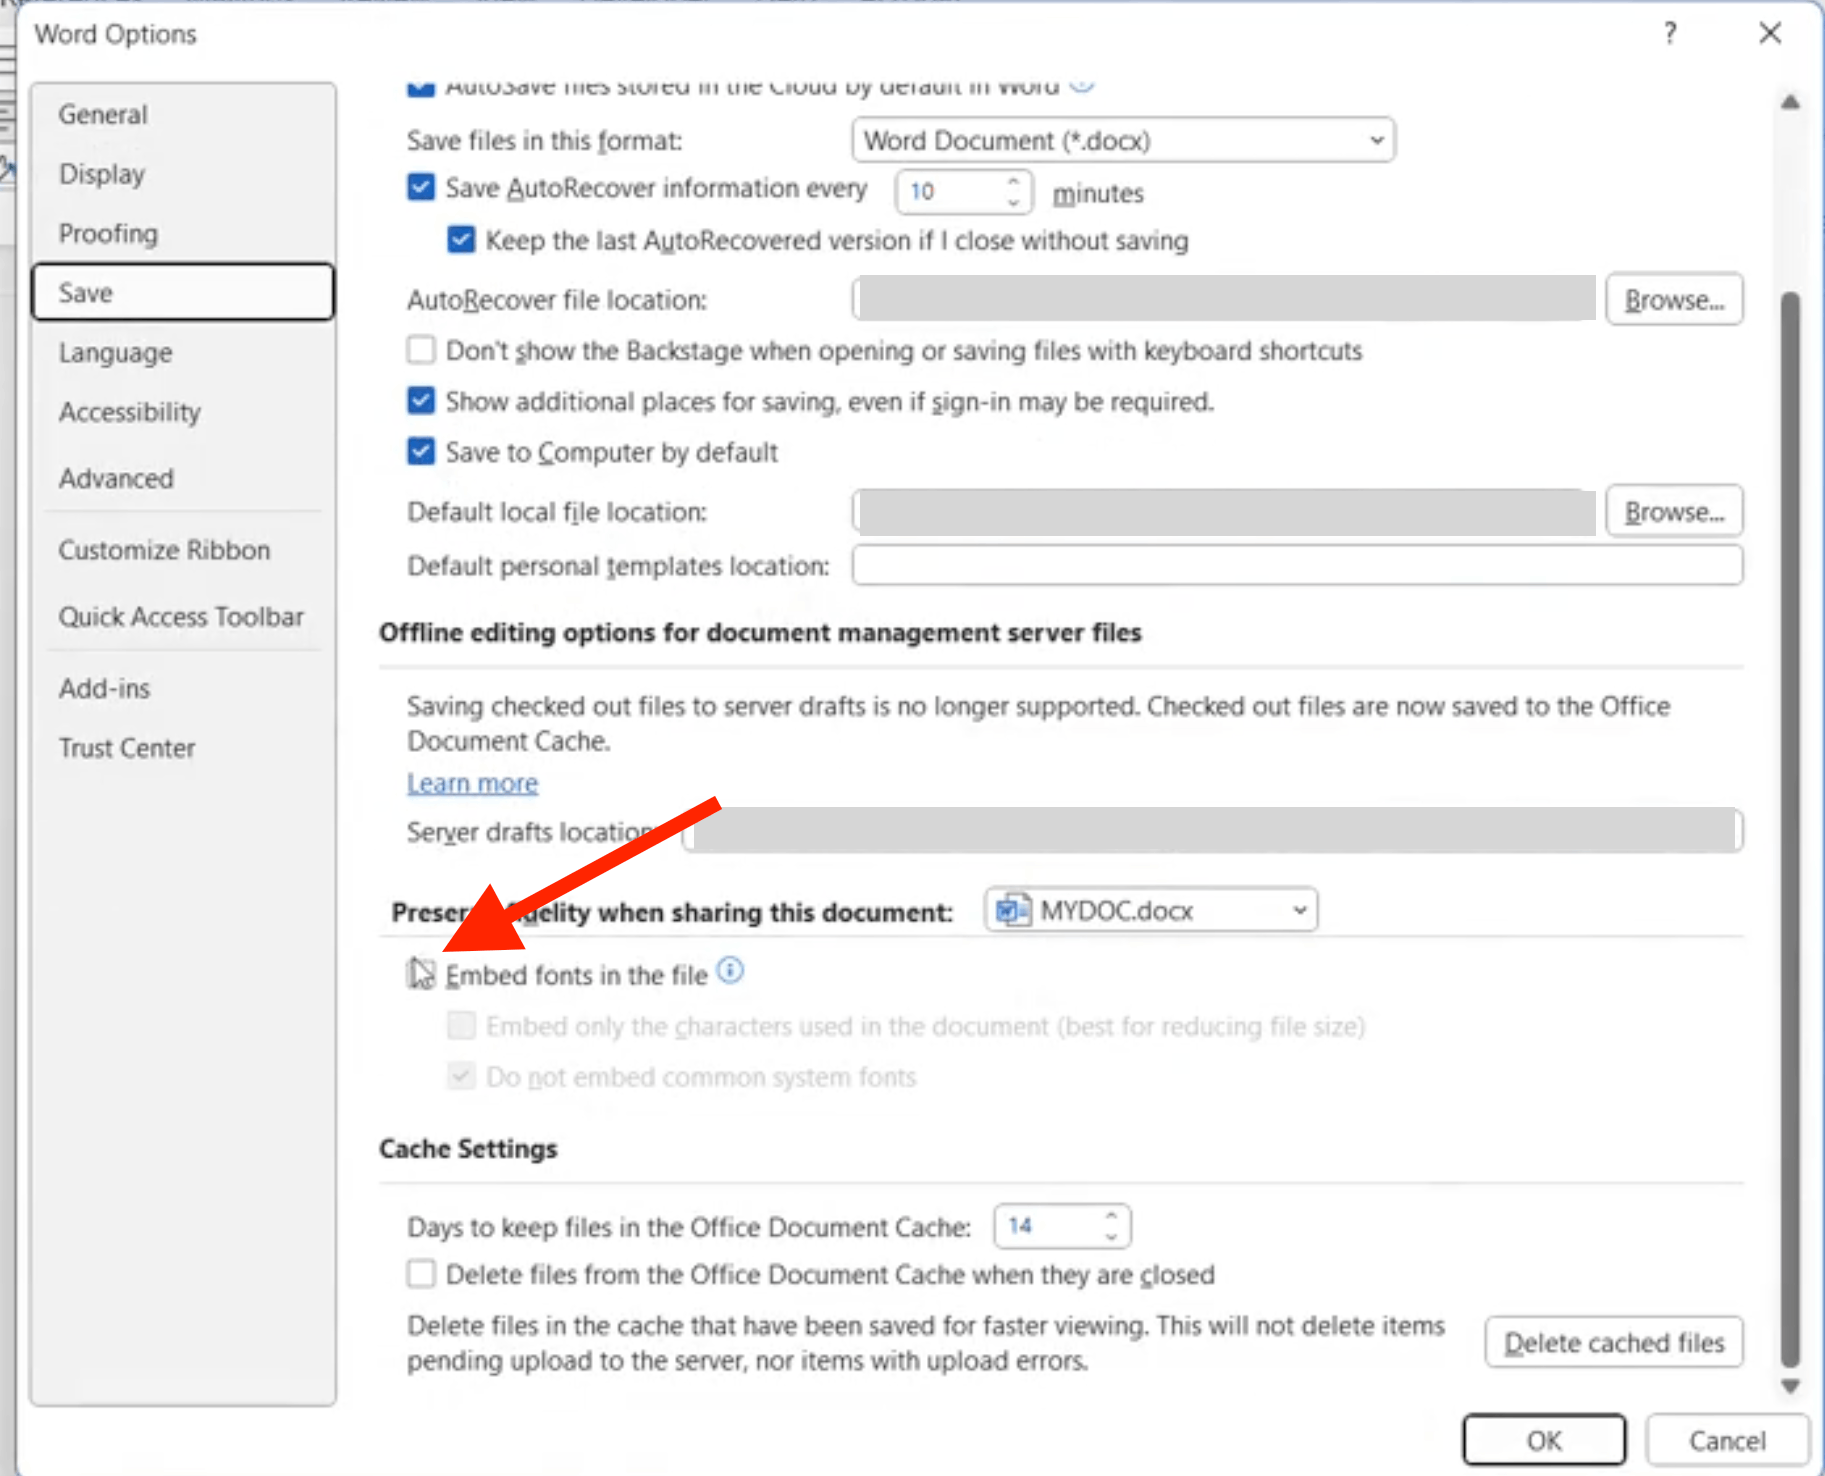Enable Don't show the Backstage checkbox

[421, 350]
